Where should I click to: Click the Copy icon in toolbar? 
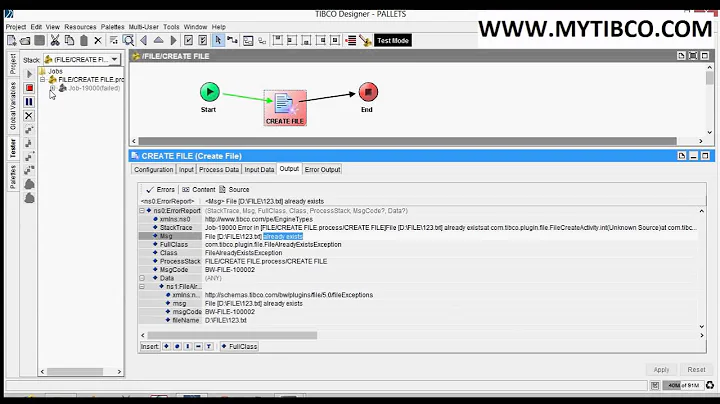point(69,40)
